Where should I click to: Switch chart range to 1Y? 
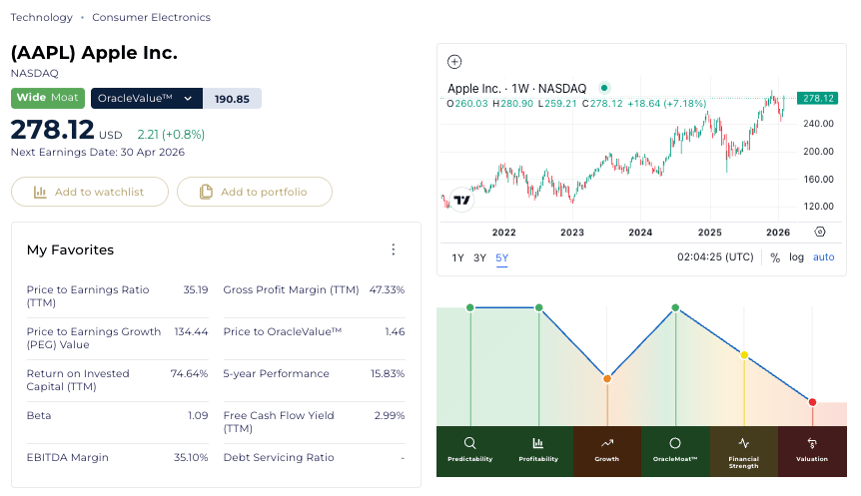[458, 258]
